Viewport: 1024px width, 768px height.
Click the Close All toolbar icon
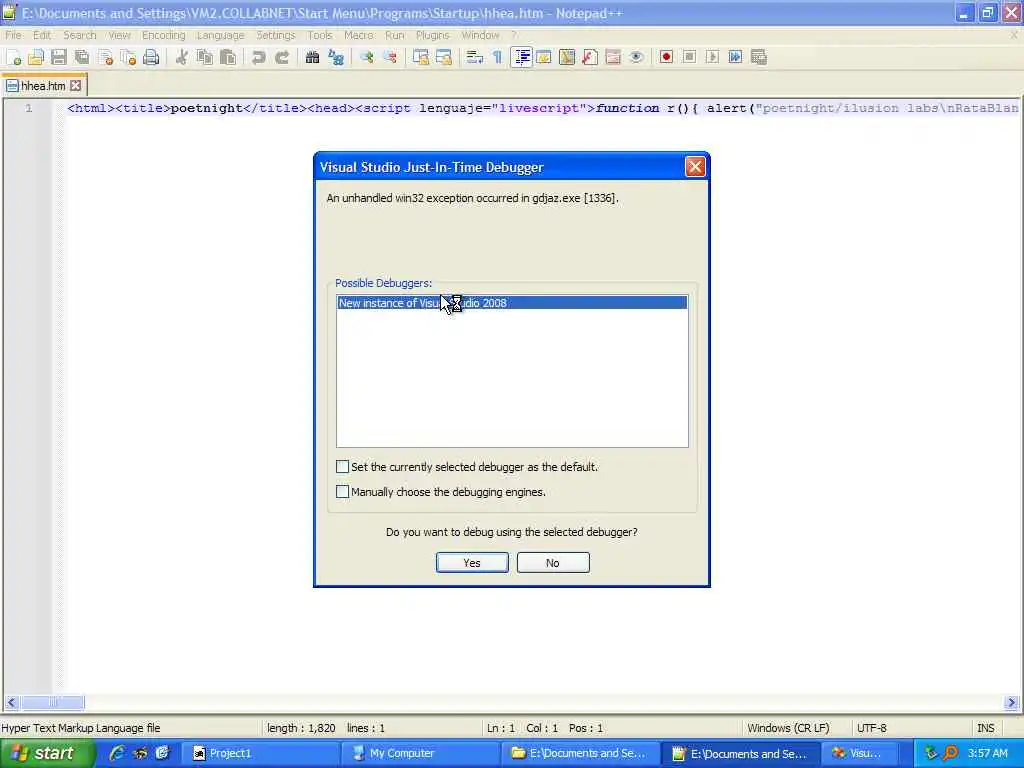click(x=128, y=57)
